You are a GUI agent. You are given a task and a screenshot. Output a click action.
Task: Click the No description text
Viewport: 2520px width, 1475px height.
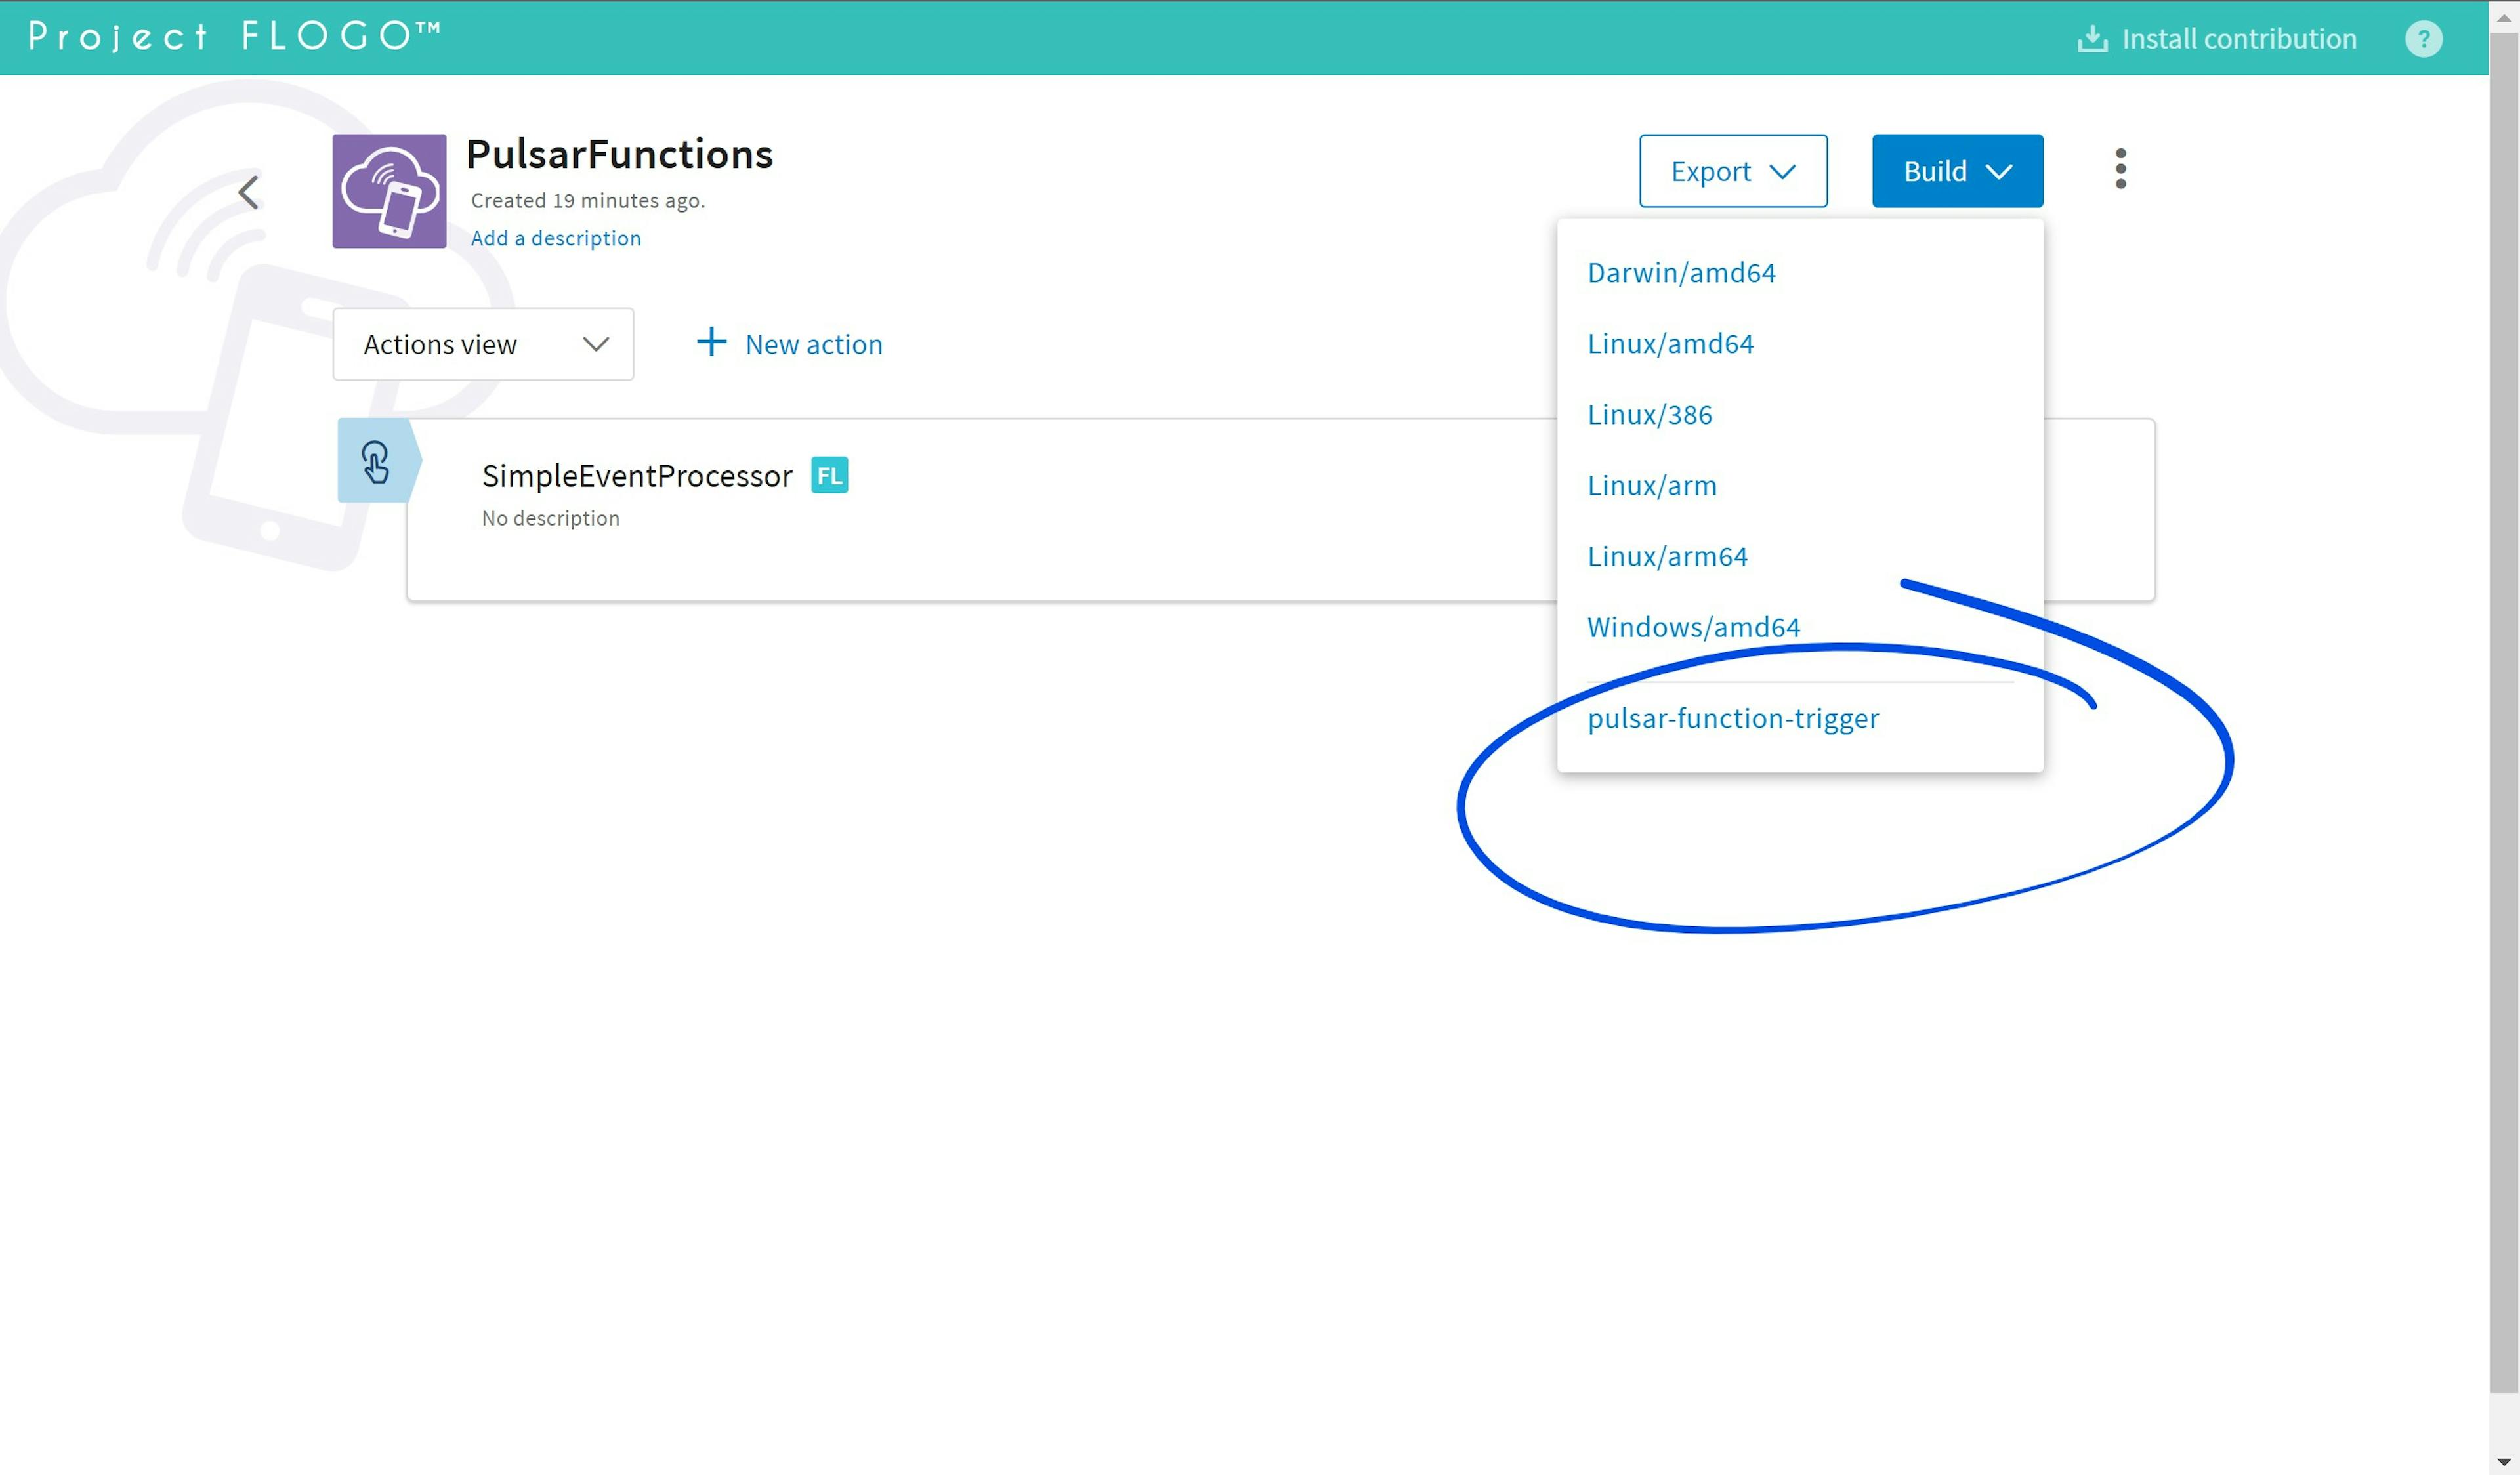[x=551, y=518]
